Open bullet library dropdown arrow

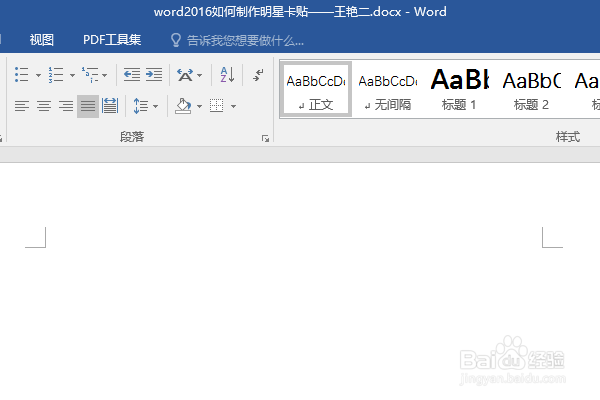38,75
